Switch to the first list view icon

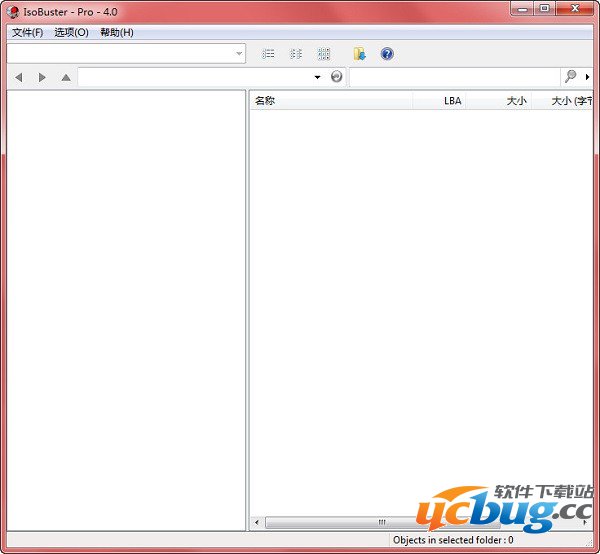point(268,54)
